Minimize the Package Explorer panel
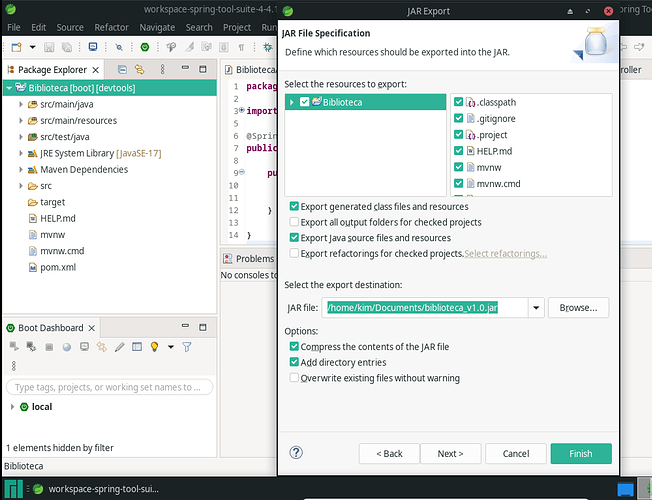Viewport: 652px width, 500px height. (x=185, y=67)
